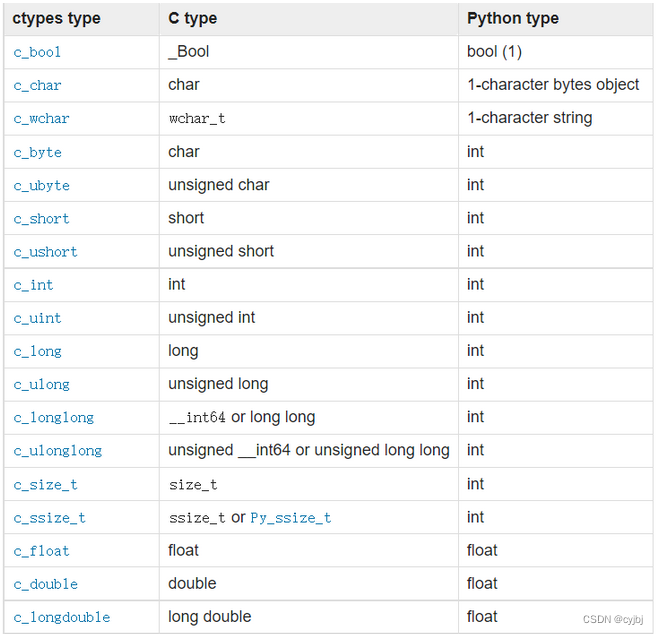
Task: Select 'int' Python type in c_byte row
Action: [556, 152]
